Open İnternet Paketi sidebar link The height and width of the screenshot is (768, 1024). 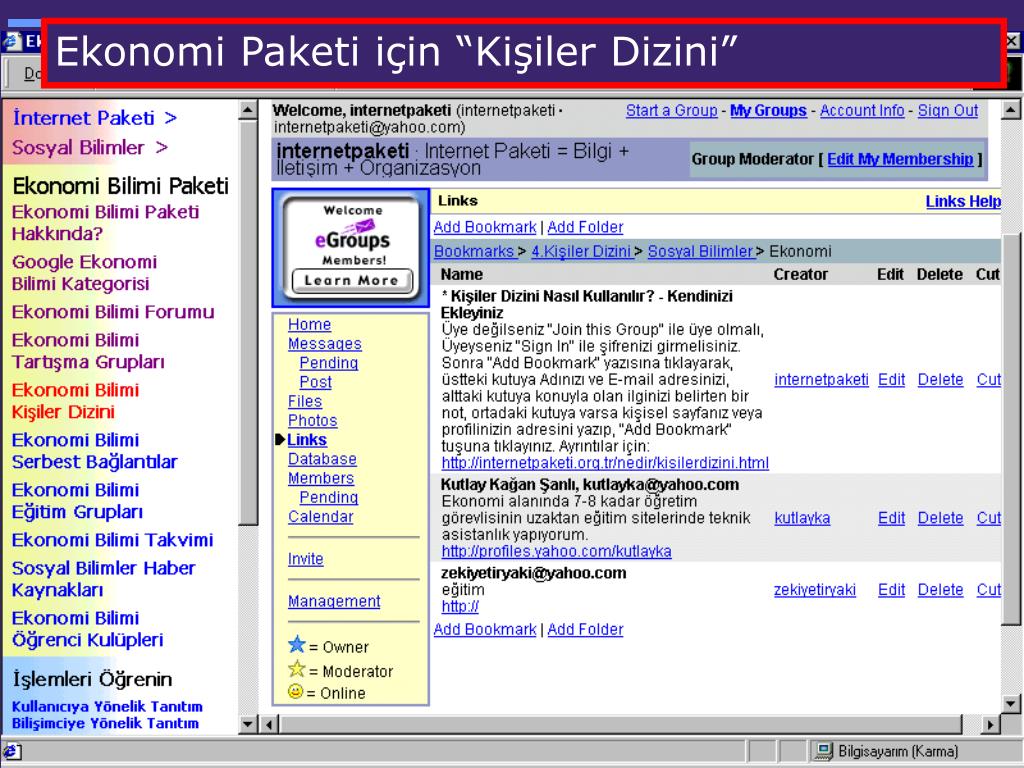tap(94, 118)
